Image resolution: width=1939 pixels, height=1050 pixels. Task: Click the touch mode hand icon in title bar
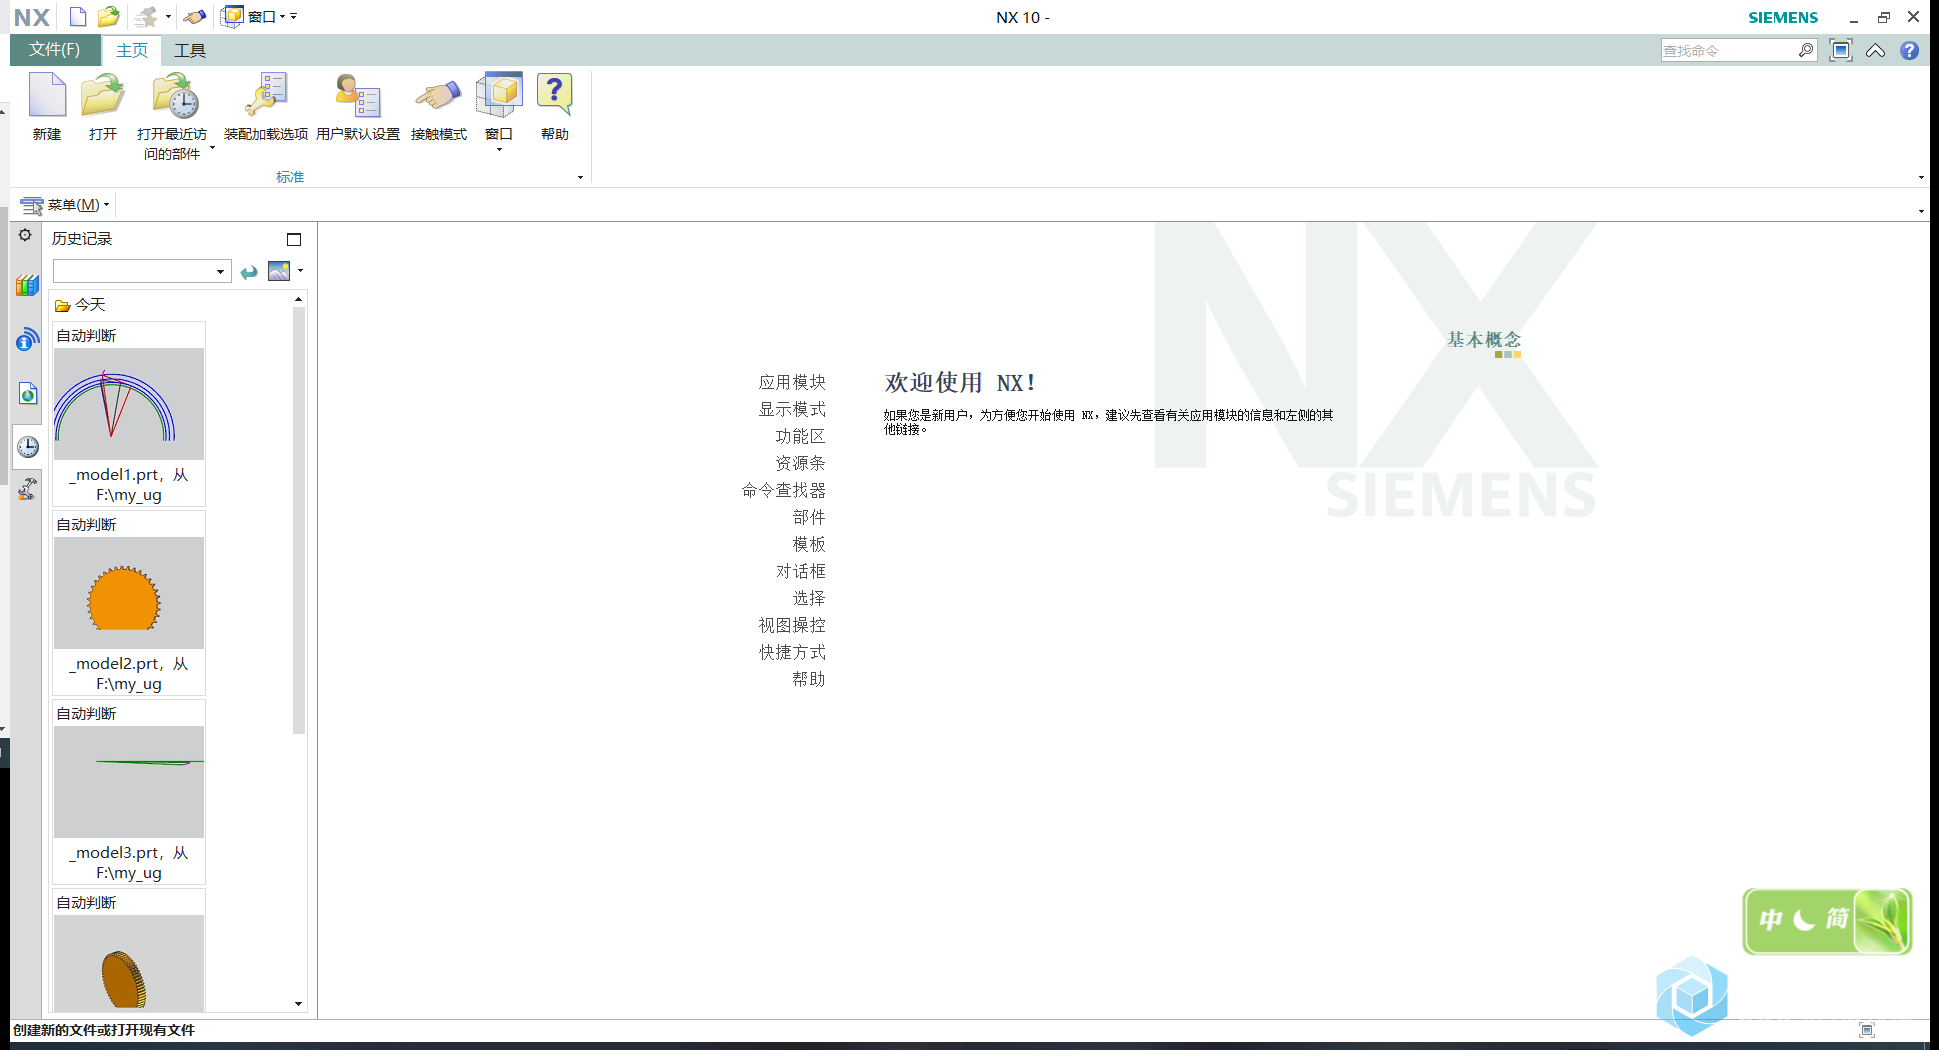click(x=195, y=17)
